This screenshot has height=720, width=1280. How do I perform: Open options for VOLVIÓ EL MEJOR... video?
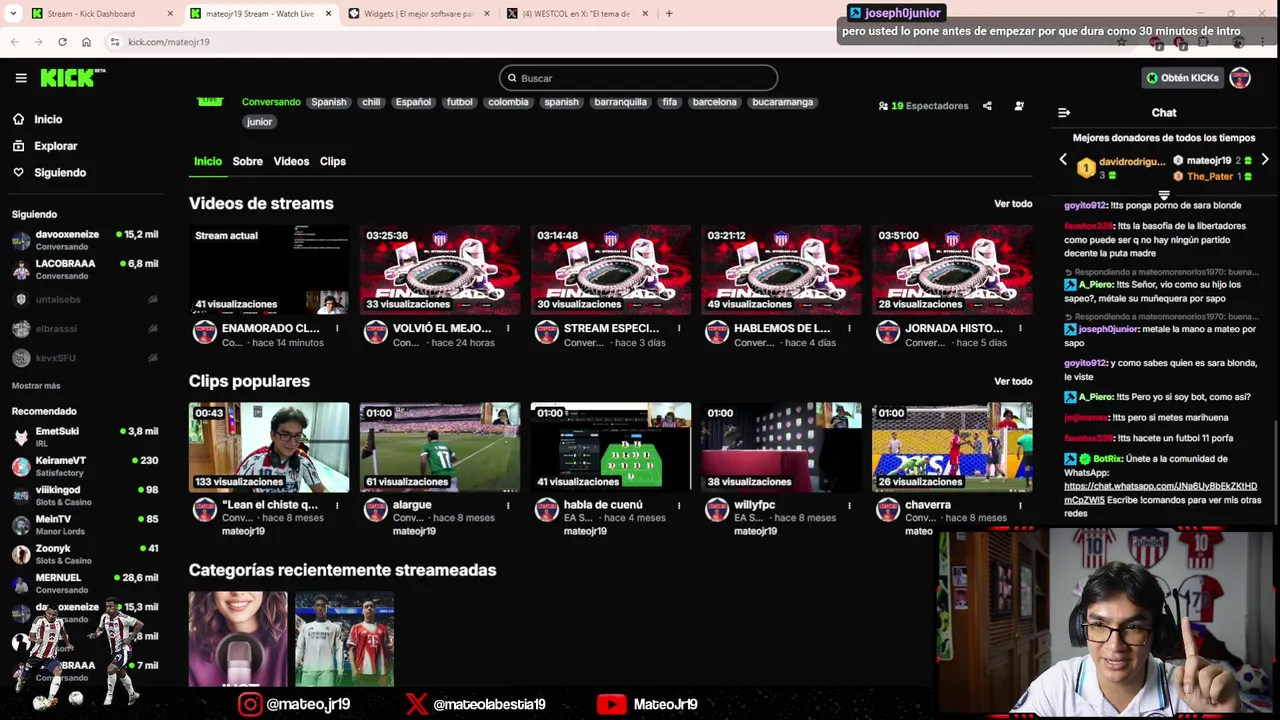(x=508, y=328)
